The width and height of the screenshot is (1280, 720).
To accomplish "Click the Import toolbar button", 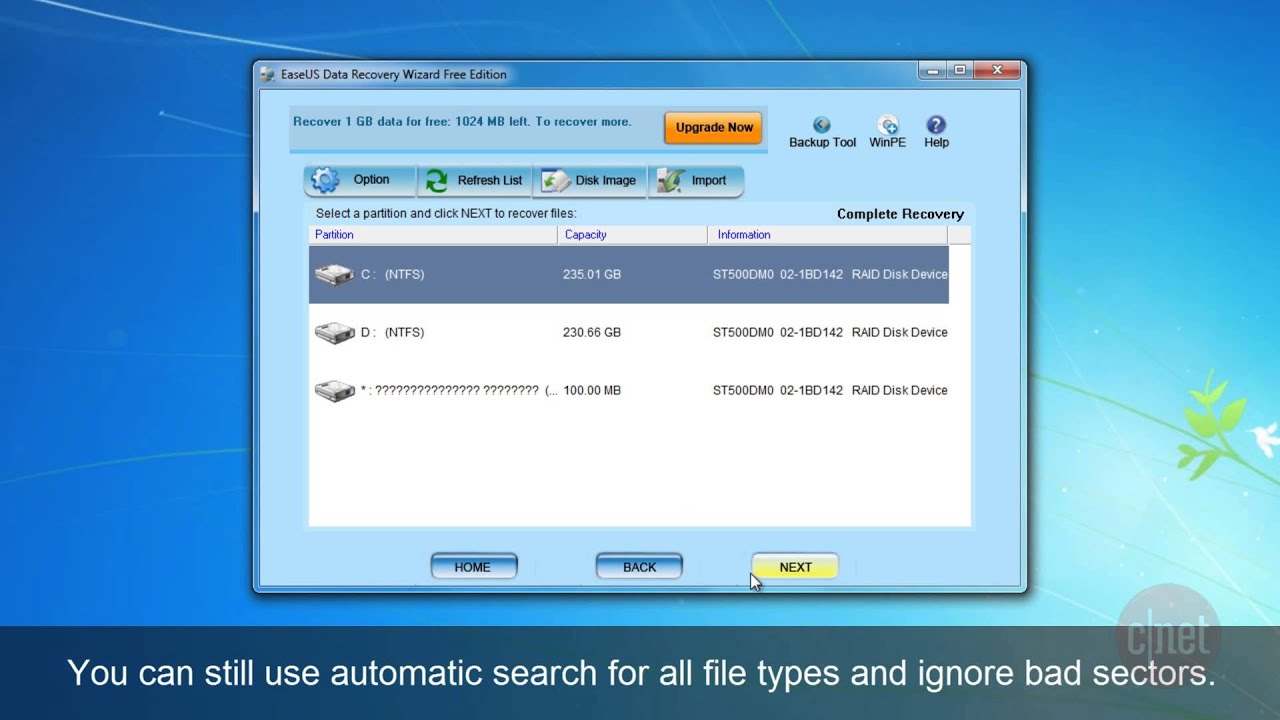I will [696, 180].
